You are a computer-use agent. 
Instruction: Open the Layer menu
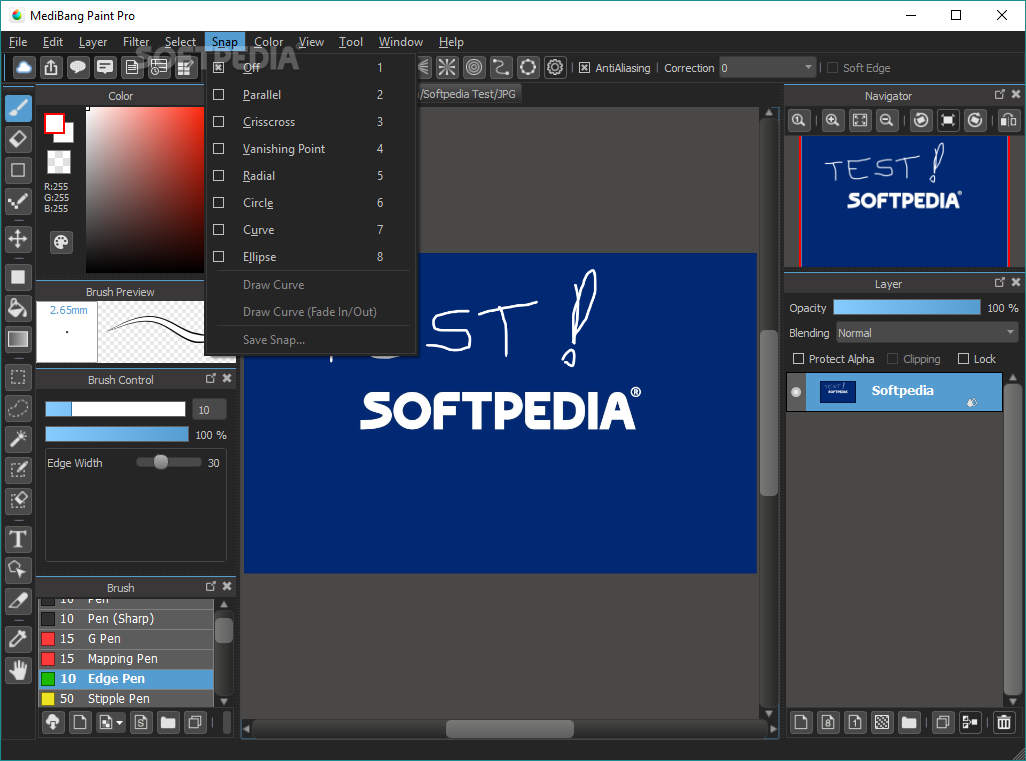(x=93, y=42)
